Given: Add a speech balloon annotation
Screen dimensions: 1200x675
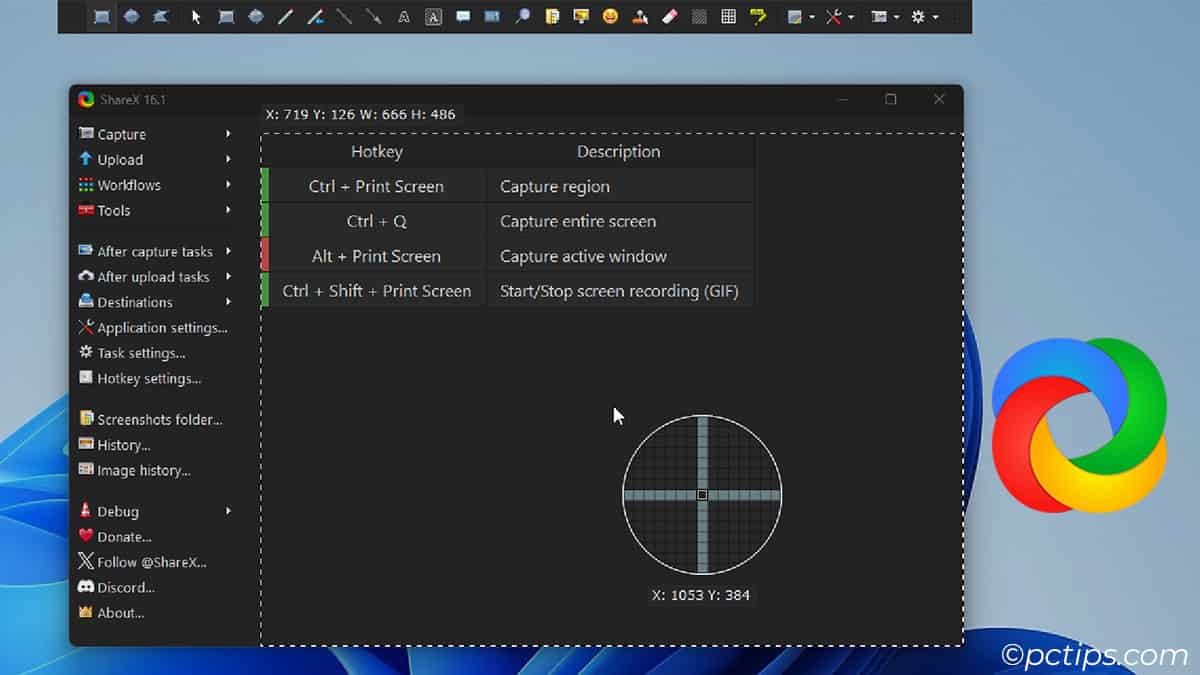Looking at the screenshot, I should [462, 16].
